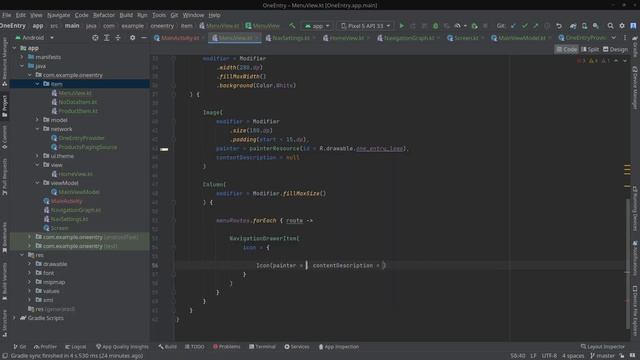
Task: Open the Navigate menu
Action: [58, 15]
